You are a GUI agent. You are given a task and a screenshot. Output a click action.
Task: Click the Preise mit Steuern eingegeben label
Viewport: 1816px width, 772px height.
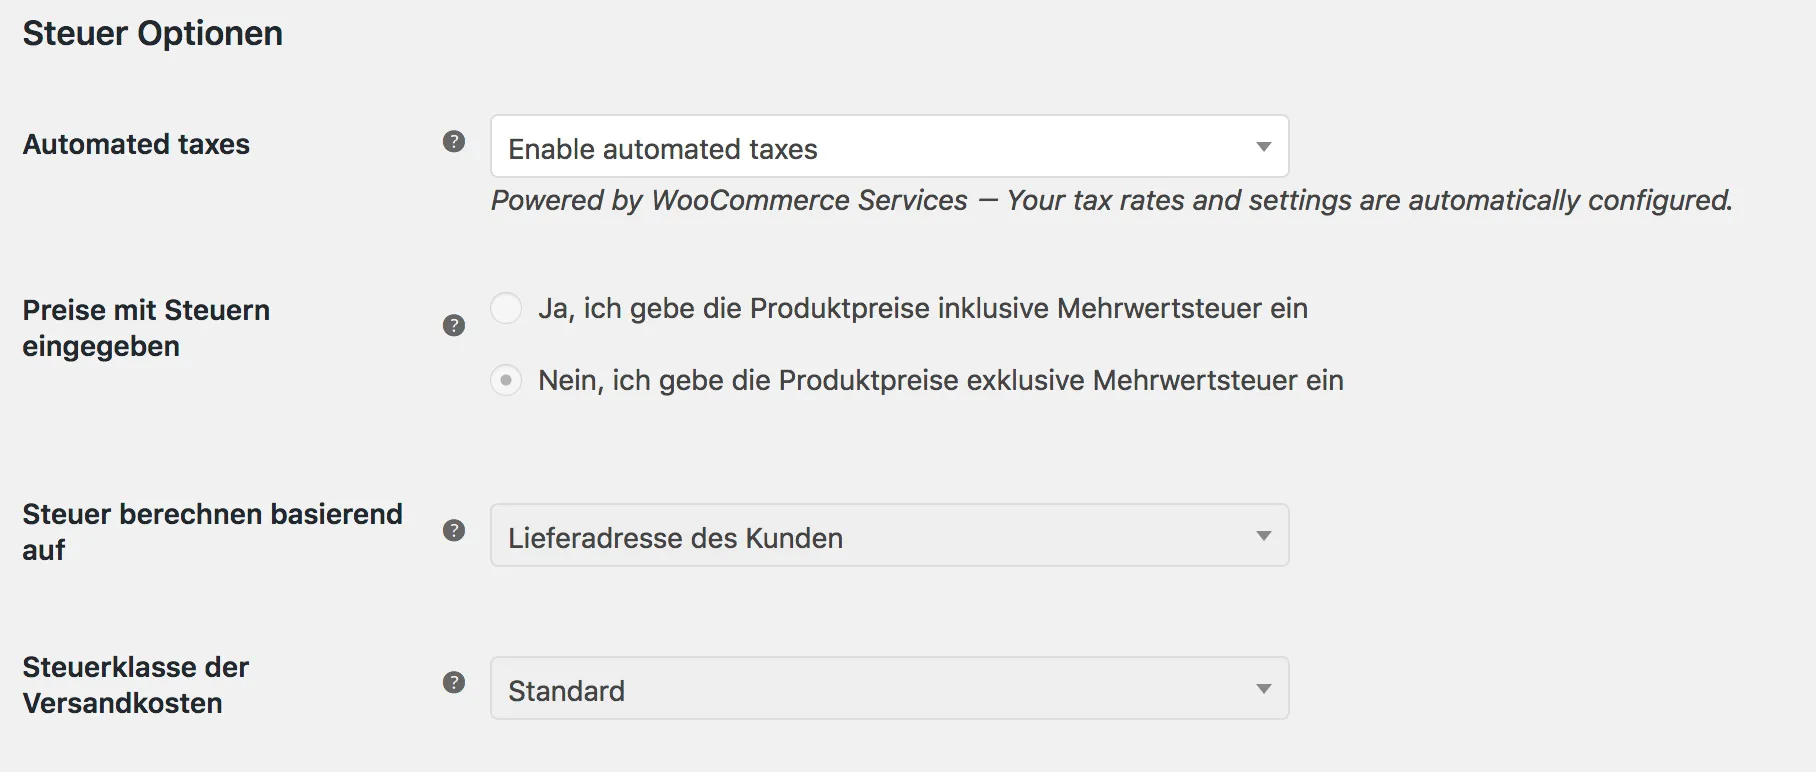click(146, 328)
